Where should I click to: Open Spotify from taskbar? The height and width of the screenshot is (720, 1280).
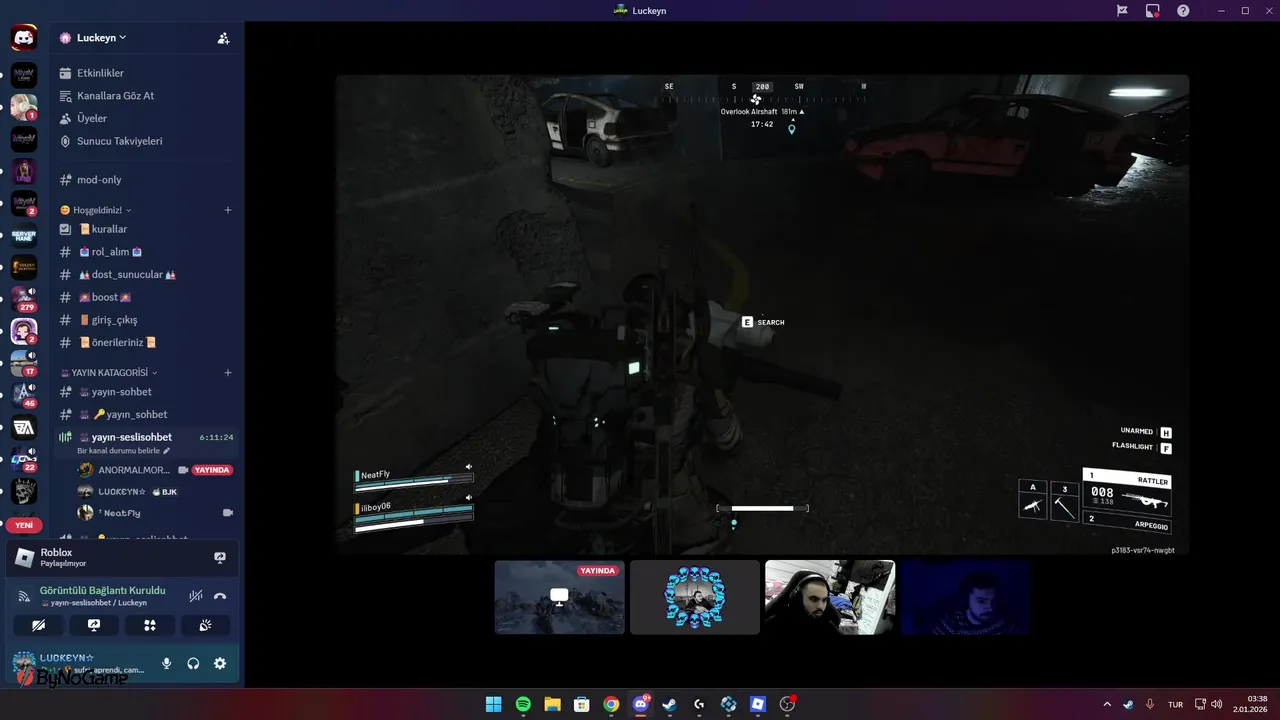pos(523,704)
